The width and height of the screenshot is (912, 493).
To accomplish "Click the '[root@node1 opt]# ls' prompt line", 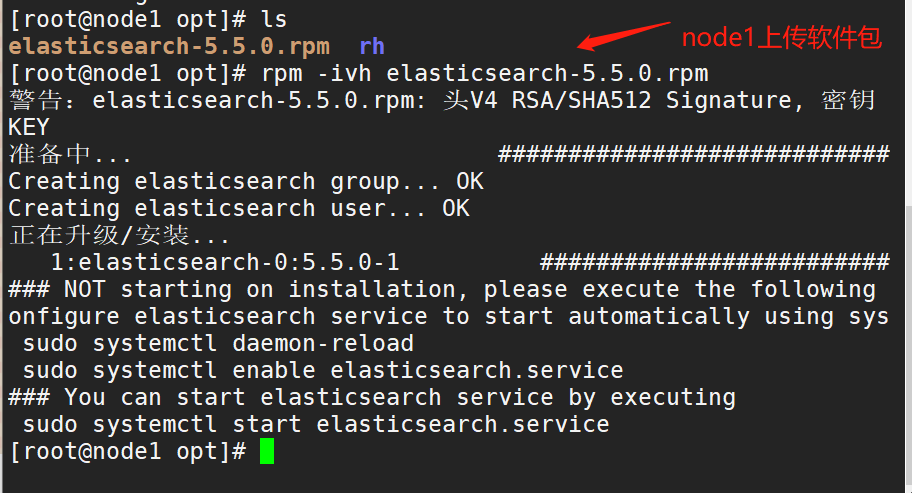I will pos(148,20).
